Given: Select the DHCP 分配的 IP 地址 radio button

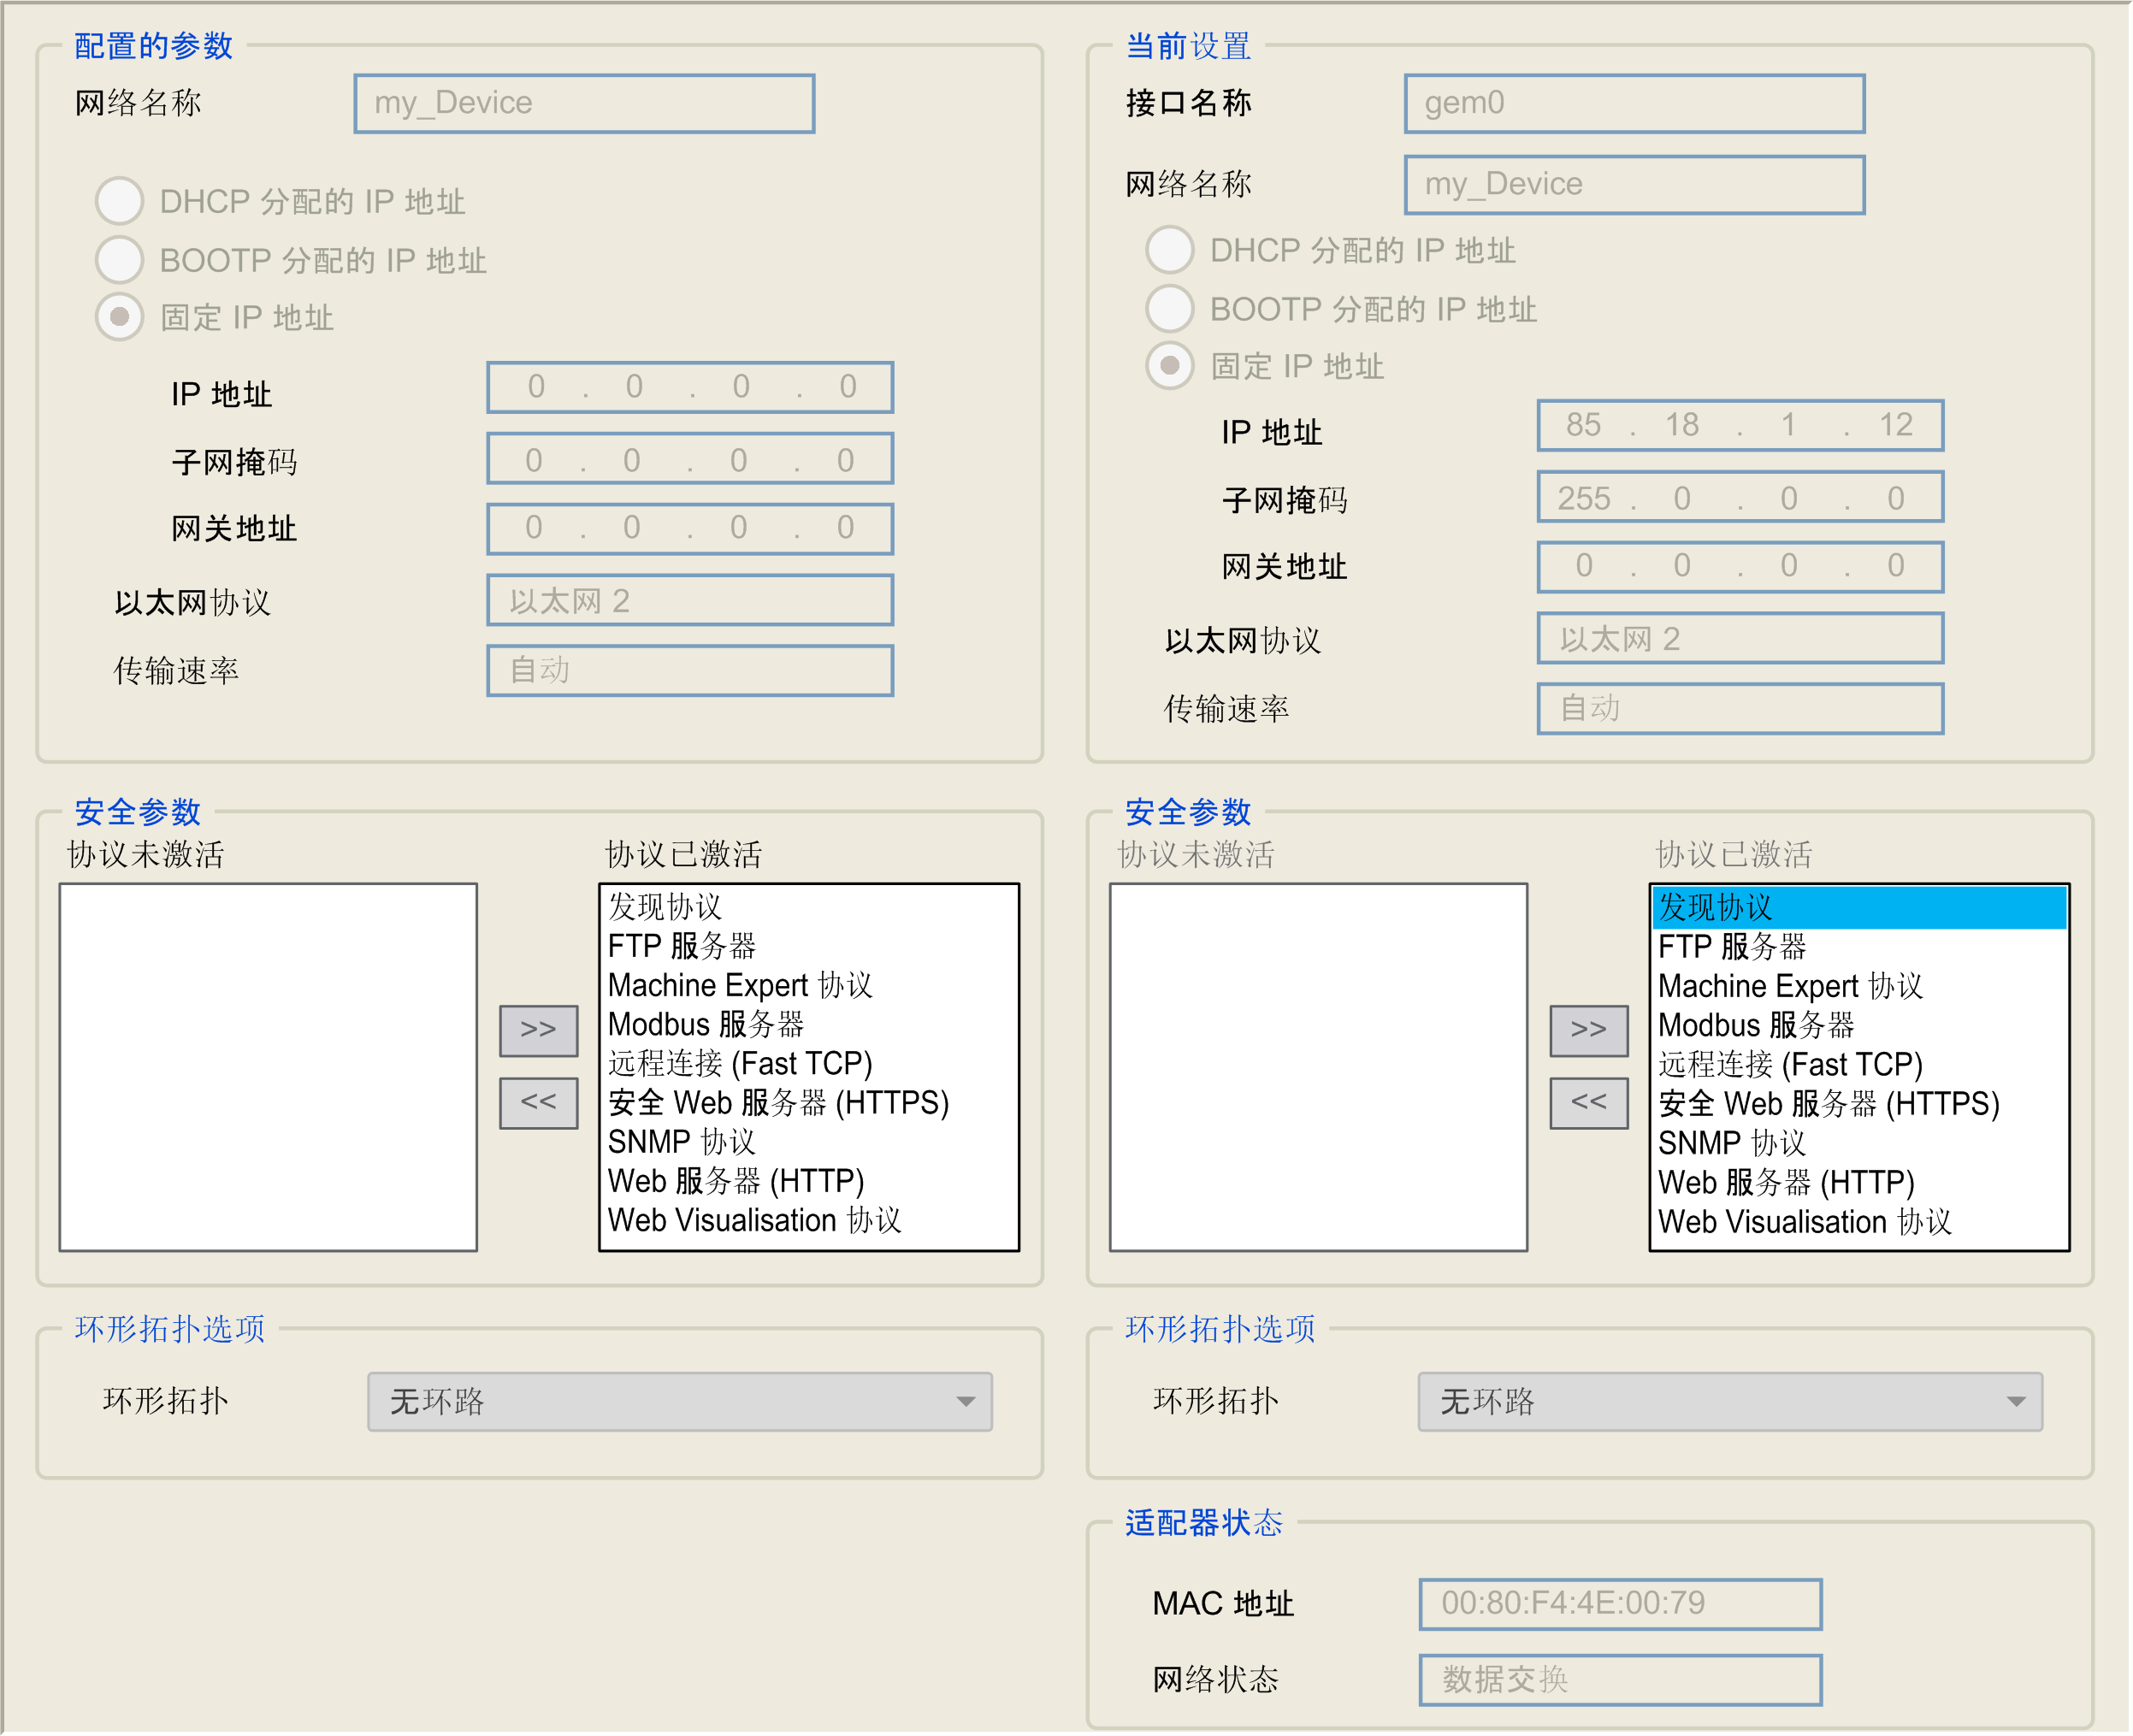Looking at the screenshot, I should coord(119,200).
